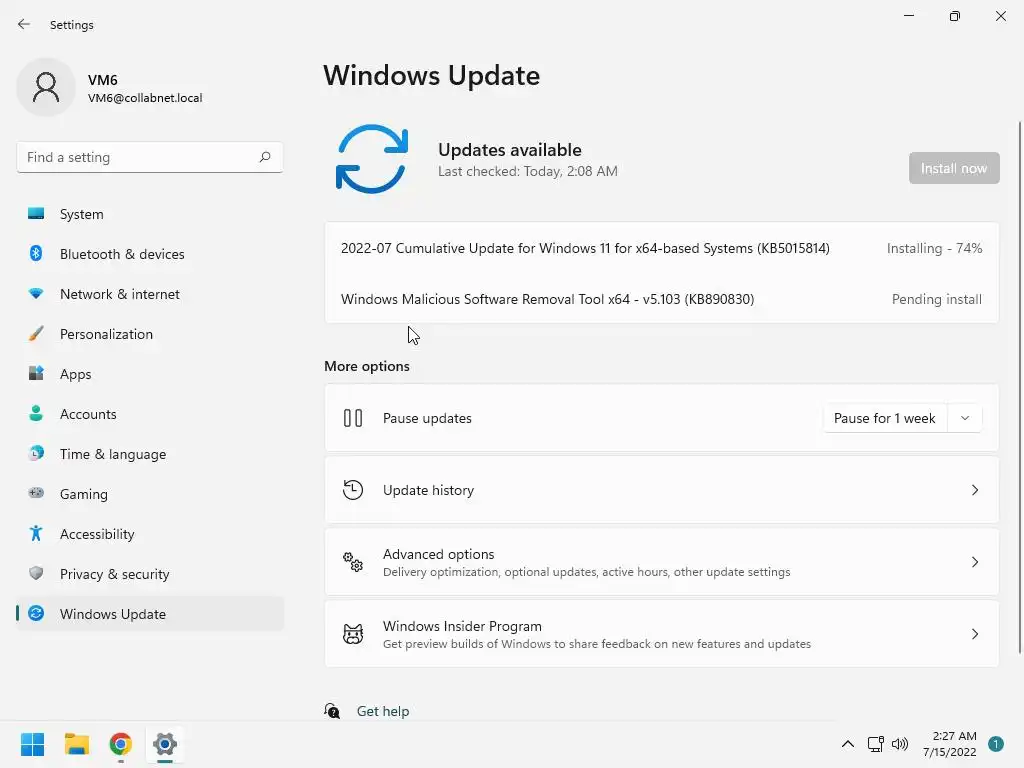Screen dimensions: 1024x768
Task: Open Advanced options page
Action: pos(662,562)
